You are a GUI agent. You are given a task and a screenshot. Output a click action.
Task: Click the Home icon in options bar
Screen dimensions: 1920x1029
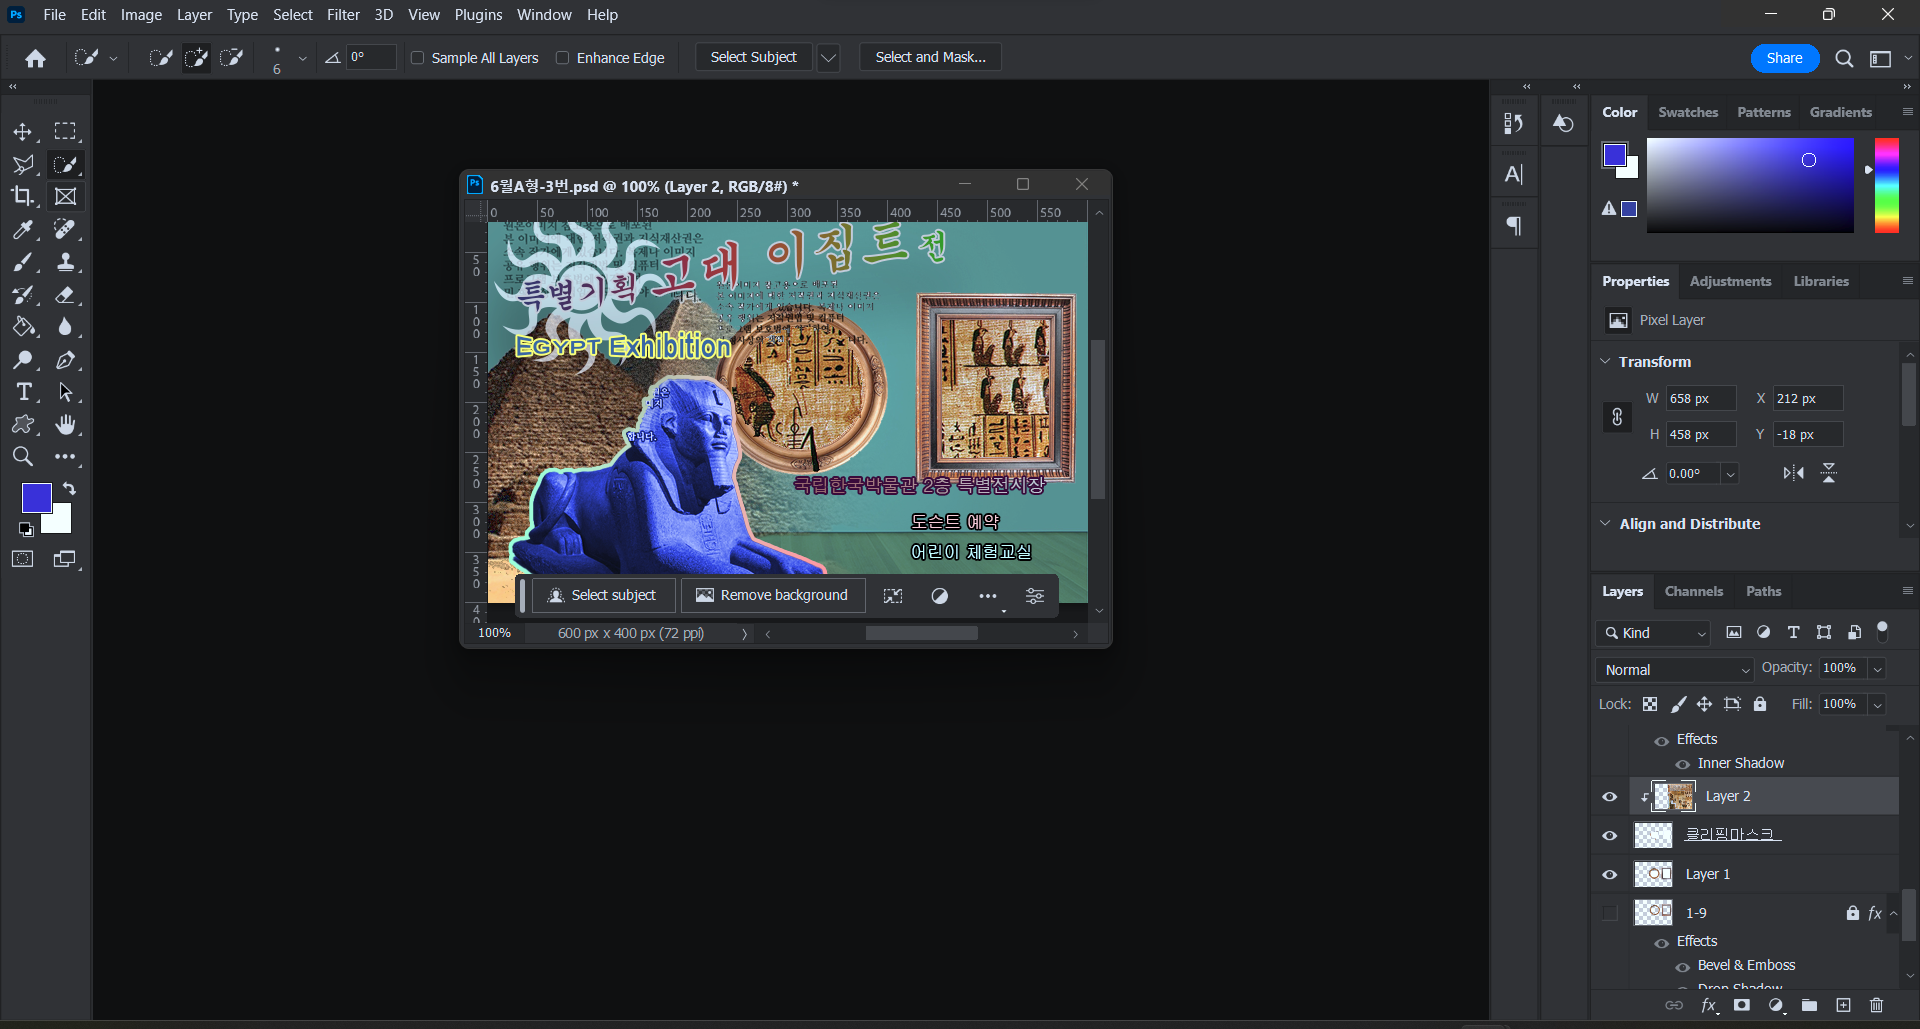point(36,58)
